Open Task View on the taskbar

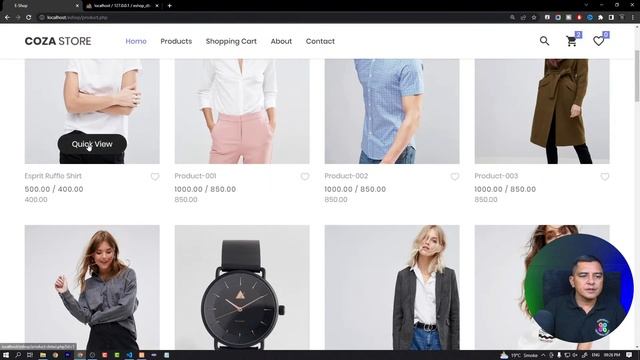tap(30, 355)
